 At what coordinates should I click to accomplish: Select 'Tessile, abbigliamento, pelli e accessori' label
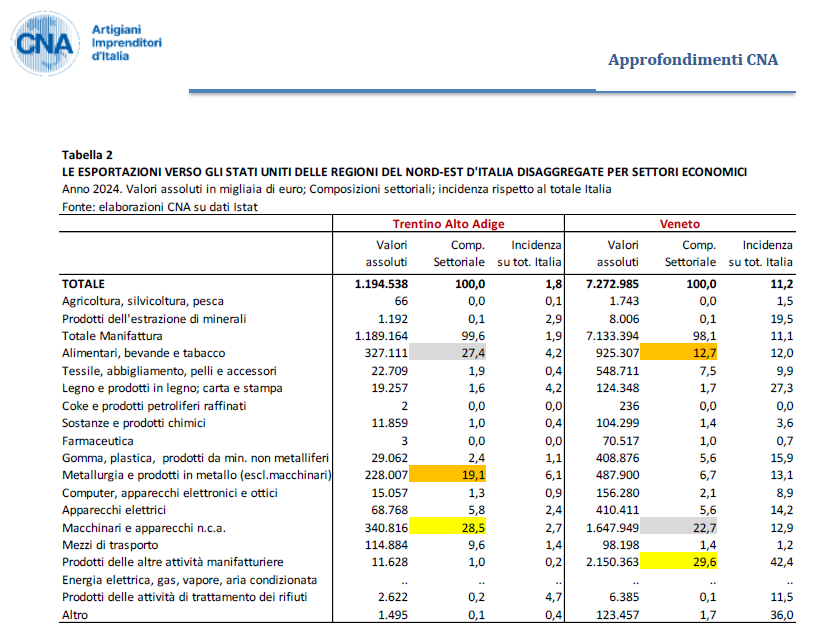pos(169,371)
